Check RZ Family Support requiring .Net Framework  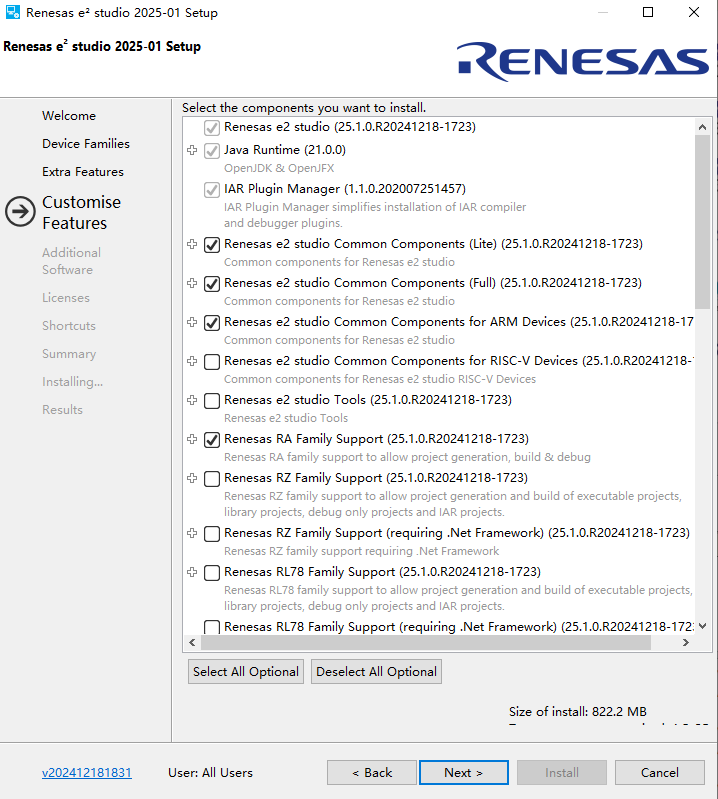tap(212, 534)
